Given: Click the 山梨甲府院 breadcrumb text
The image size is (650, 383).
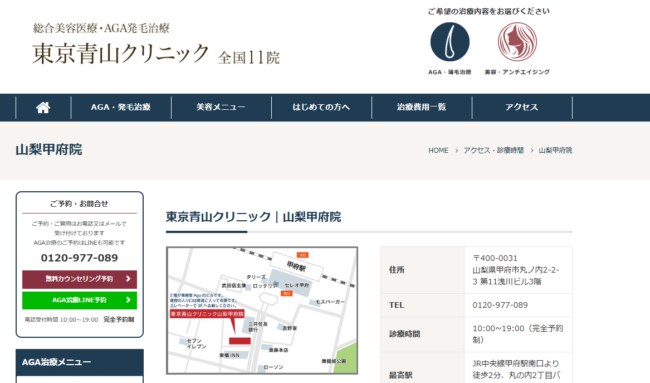Looking at the screenshot, I should coord(555,150).
